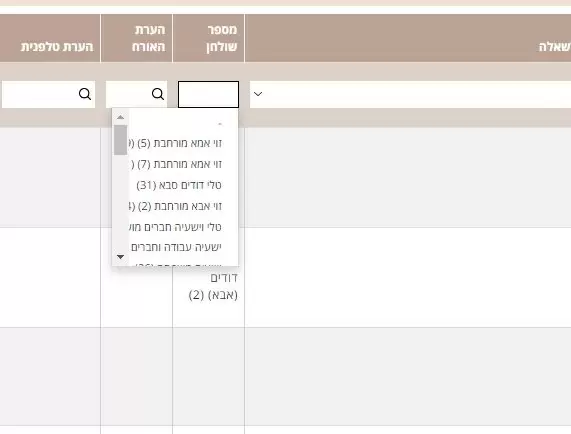This screenshot has width=571, height=434.
Task: Click the dropdown list scroll-down arrow
Action: (x=120, y=257)
